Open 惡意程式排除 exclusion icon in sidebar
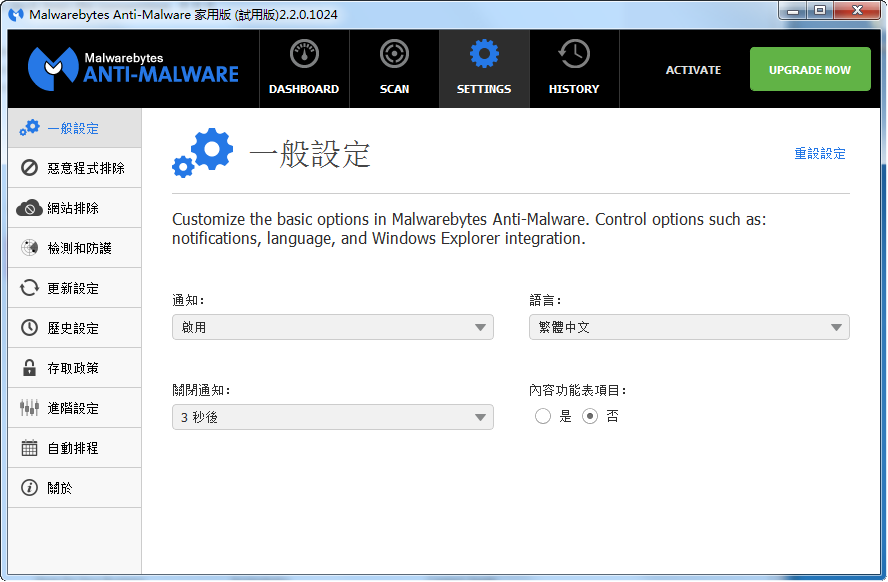The width and height of the screenshot is (888, 582). (30, 168)
